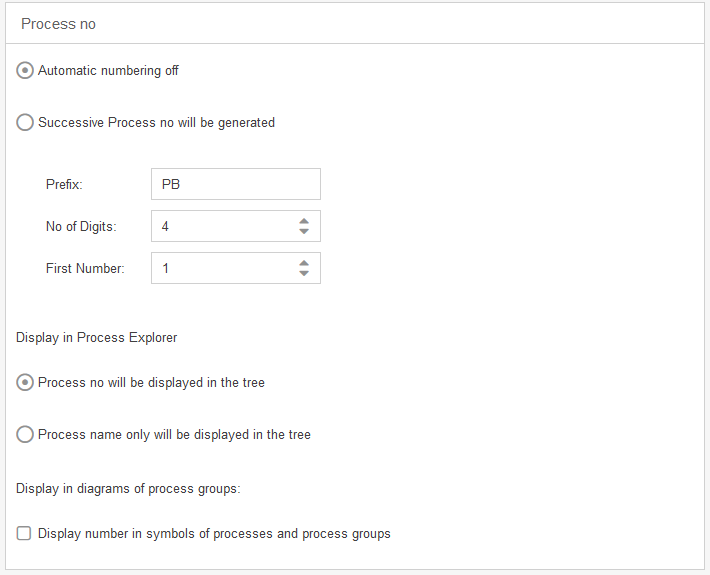Click the Display in Process Explorer heading
This screenshot has width=710, height=575.
point(97,337)
